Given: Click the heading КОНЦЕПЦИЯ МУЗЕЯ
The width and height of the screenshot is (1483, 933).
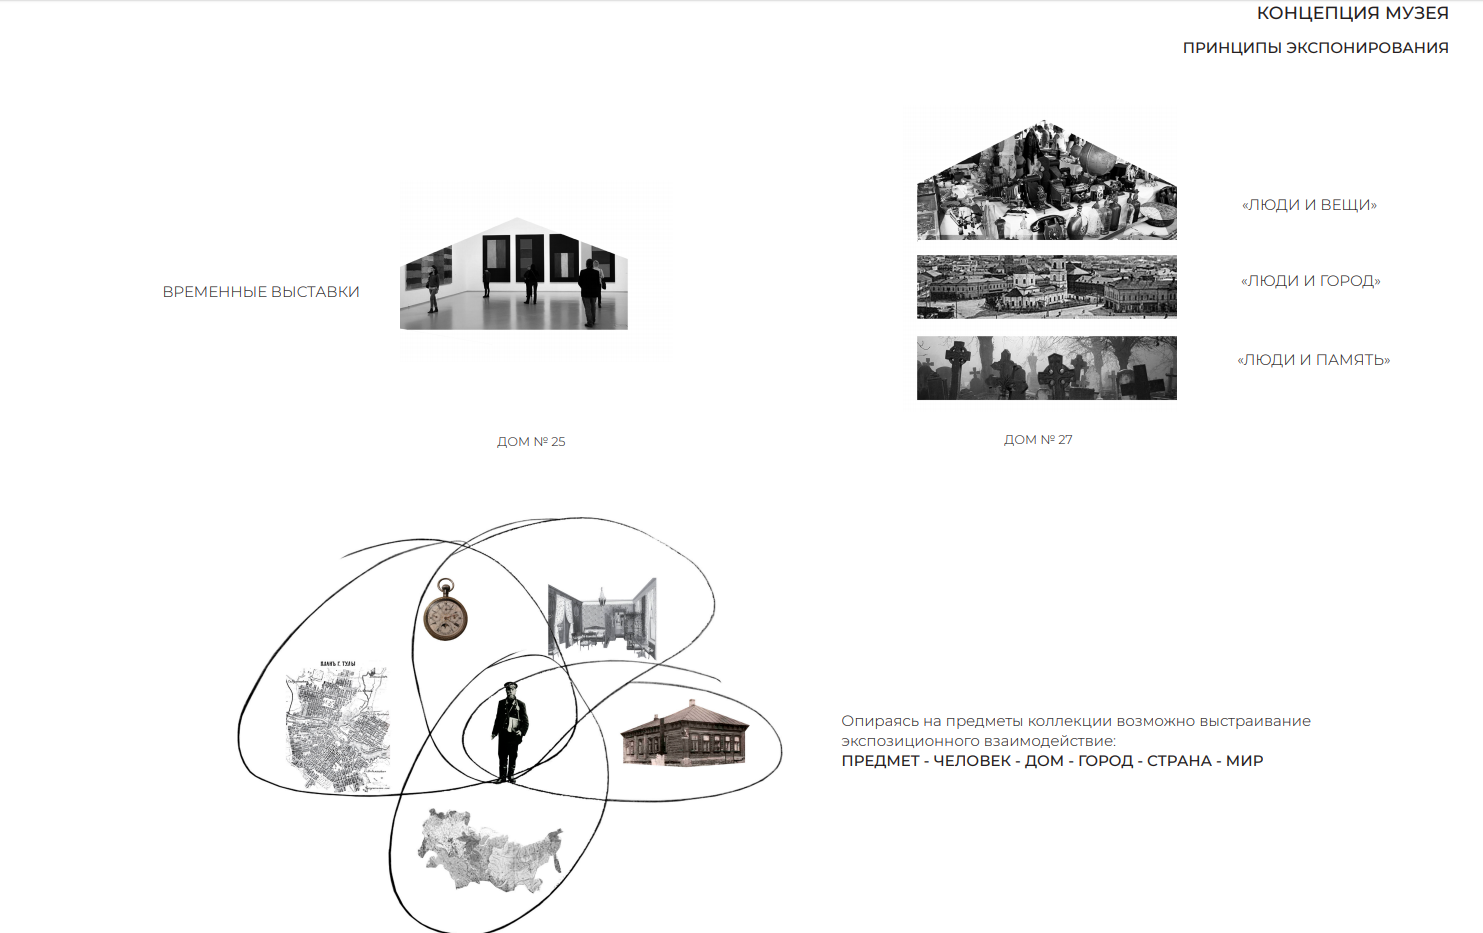Looking at the screenshot, I should pyautogui.click(x=1352, y=13).
